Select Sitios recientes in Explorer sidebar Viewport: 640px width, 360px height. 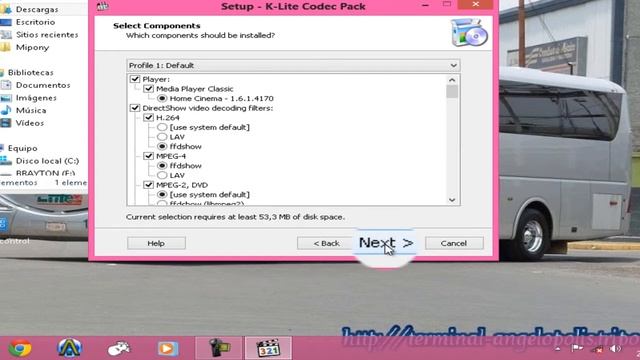point(47,35)
